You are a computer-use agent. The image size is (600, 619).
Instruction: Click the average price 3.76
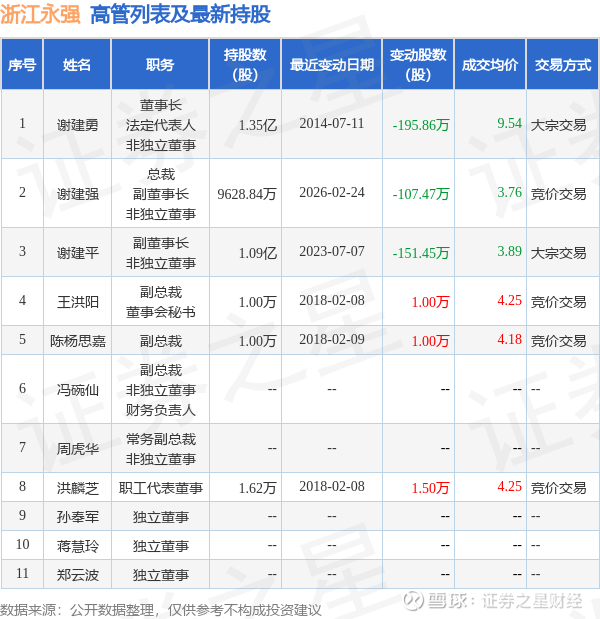pos(509,192)
